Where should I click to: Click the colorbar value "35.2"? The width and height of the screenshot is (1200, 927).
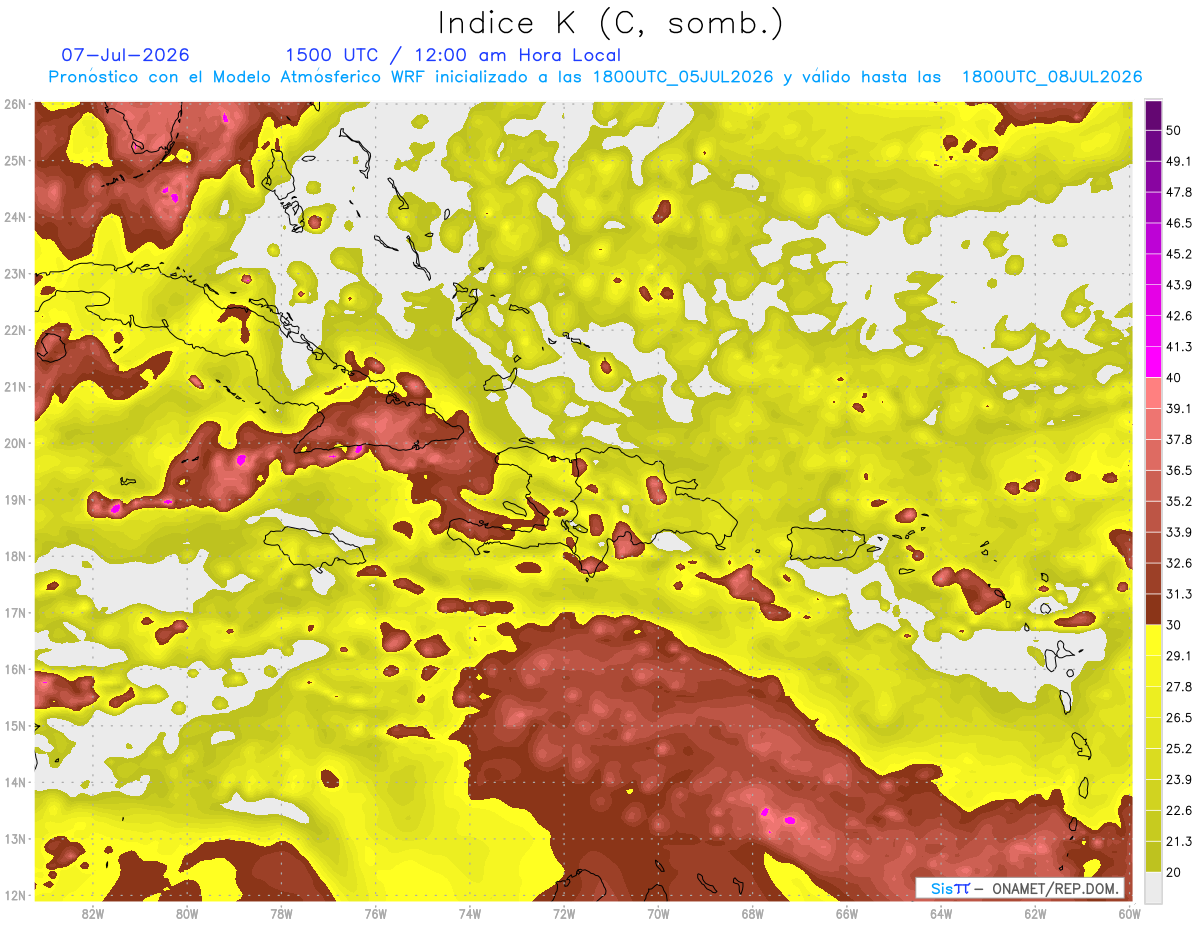tap(1178, 501)
